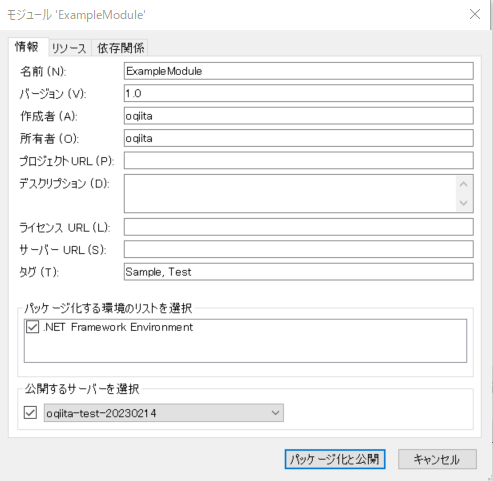Focus the 名前 field containing ExampleModule

click(299, 71)
